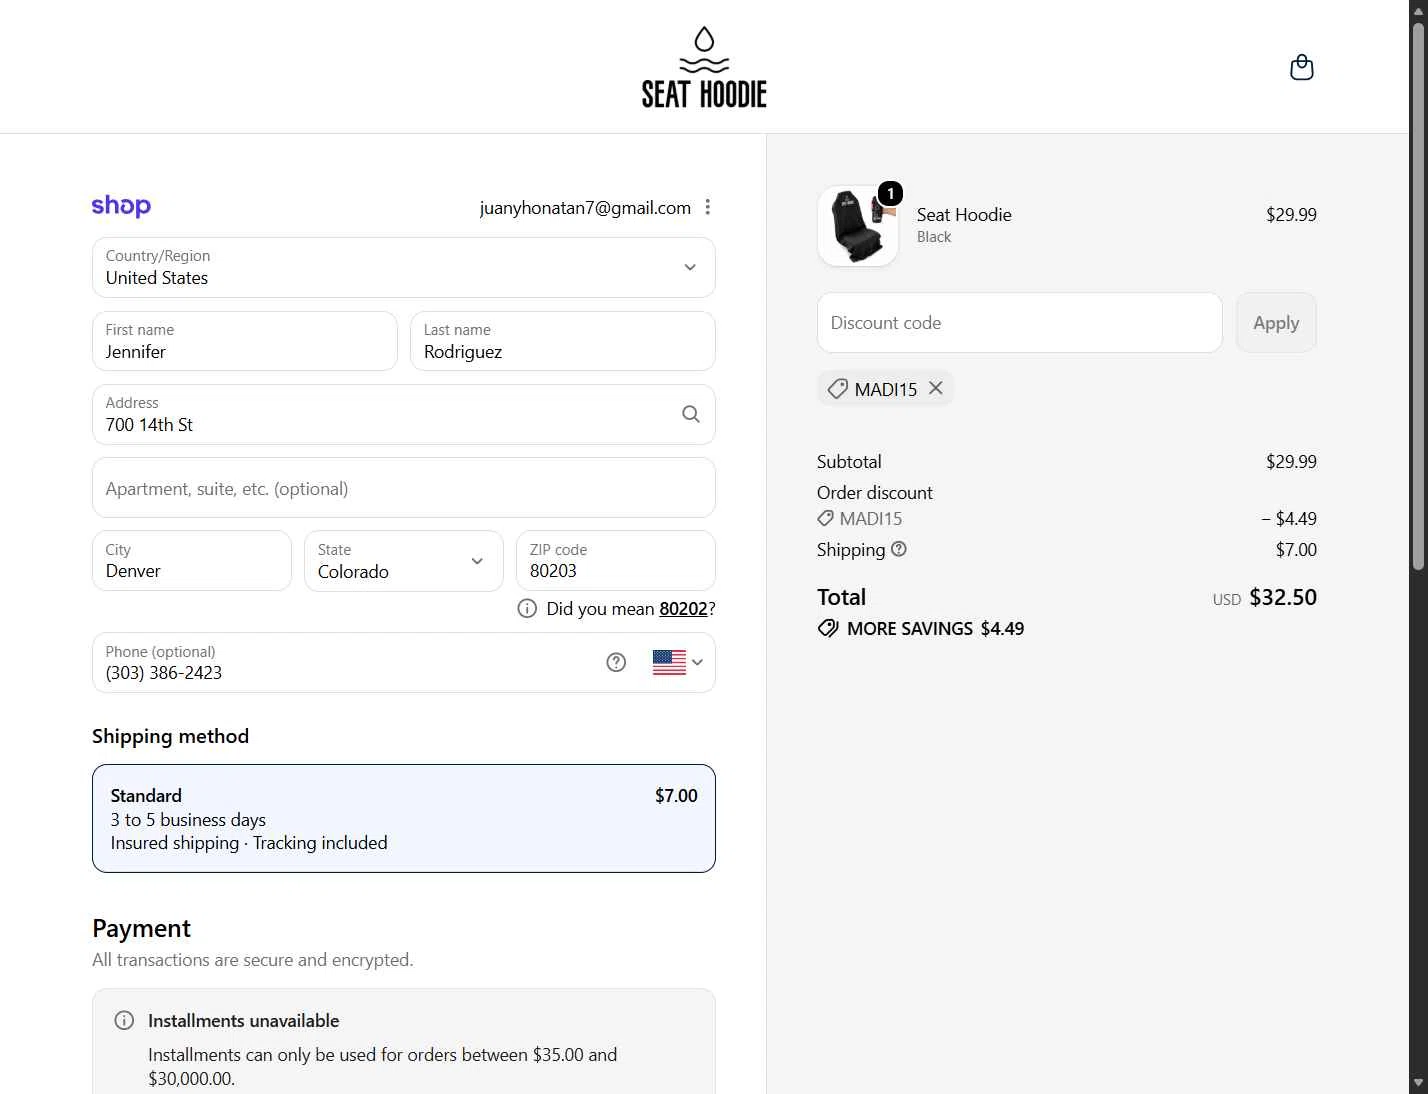Click the Shop pay logo
Screen dimensions: 1428x1094
121,206
